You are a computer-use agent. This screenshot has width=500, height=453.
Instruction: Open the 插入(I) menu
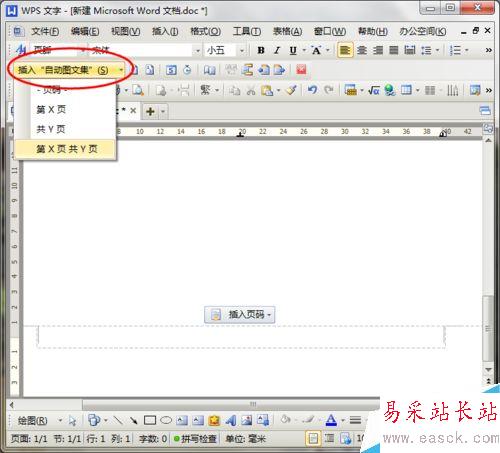coord(165,32)
